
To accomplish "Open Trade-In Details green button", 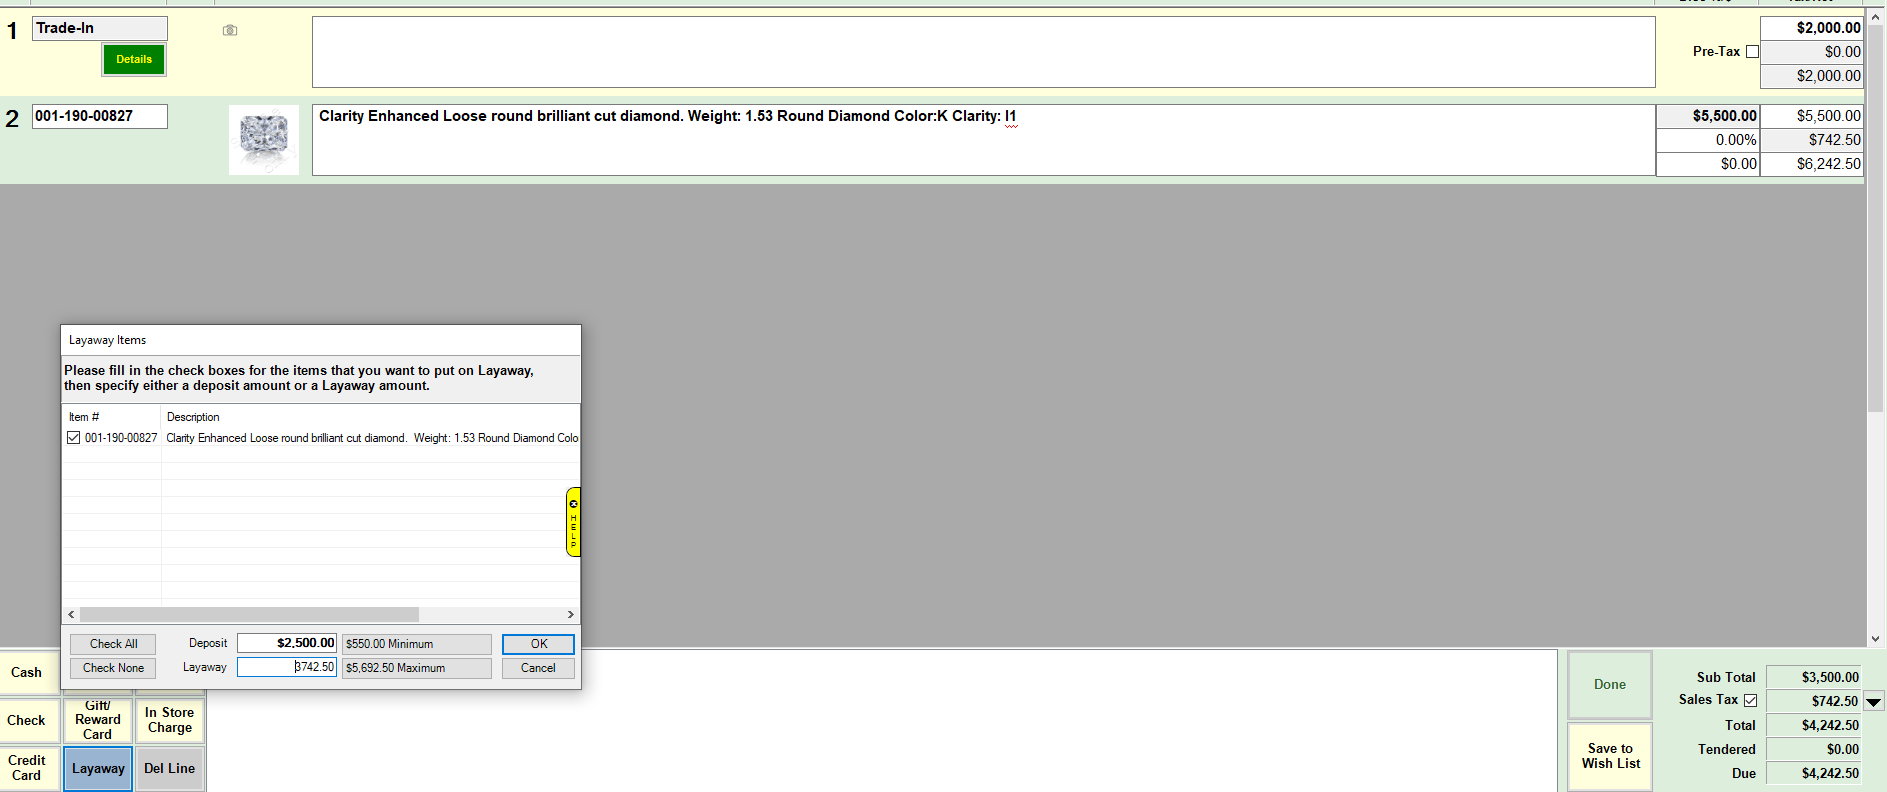I will [134, 60].
